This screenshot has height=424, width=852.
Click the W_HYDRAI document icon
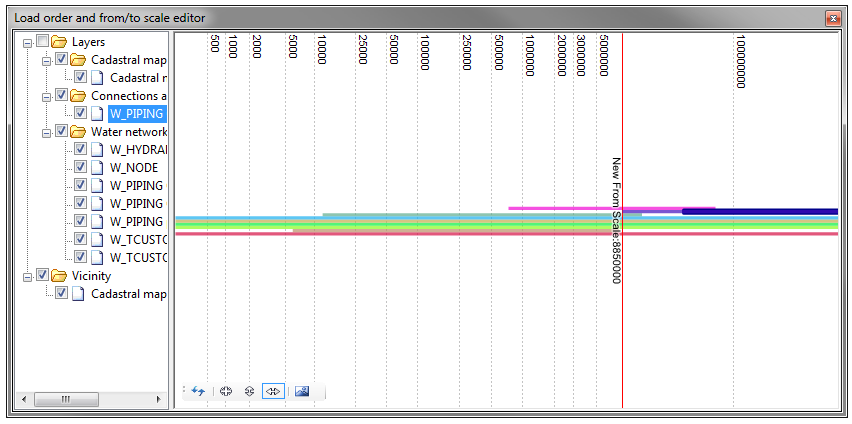click(x=97, y=149)
